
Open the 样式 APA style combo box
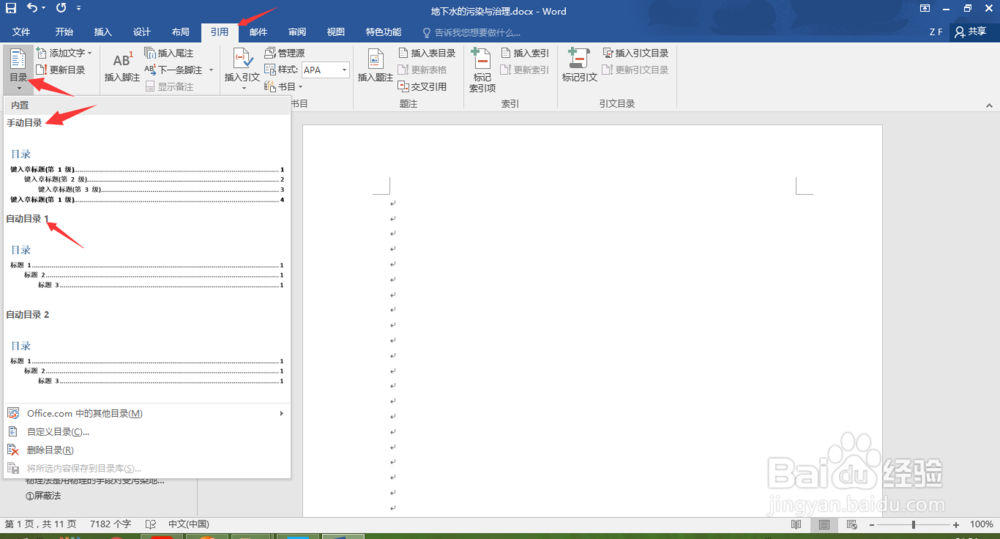(326, 70)
